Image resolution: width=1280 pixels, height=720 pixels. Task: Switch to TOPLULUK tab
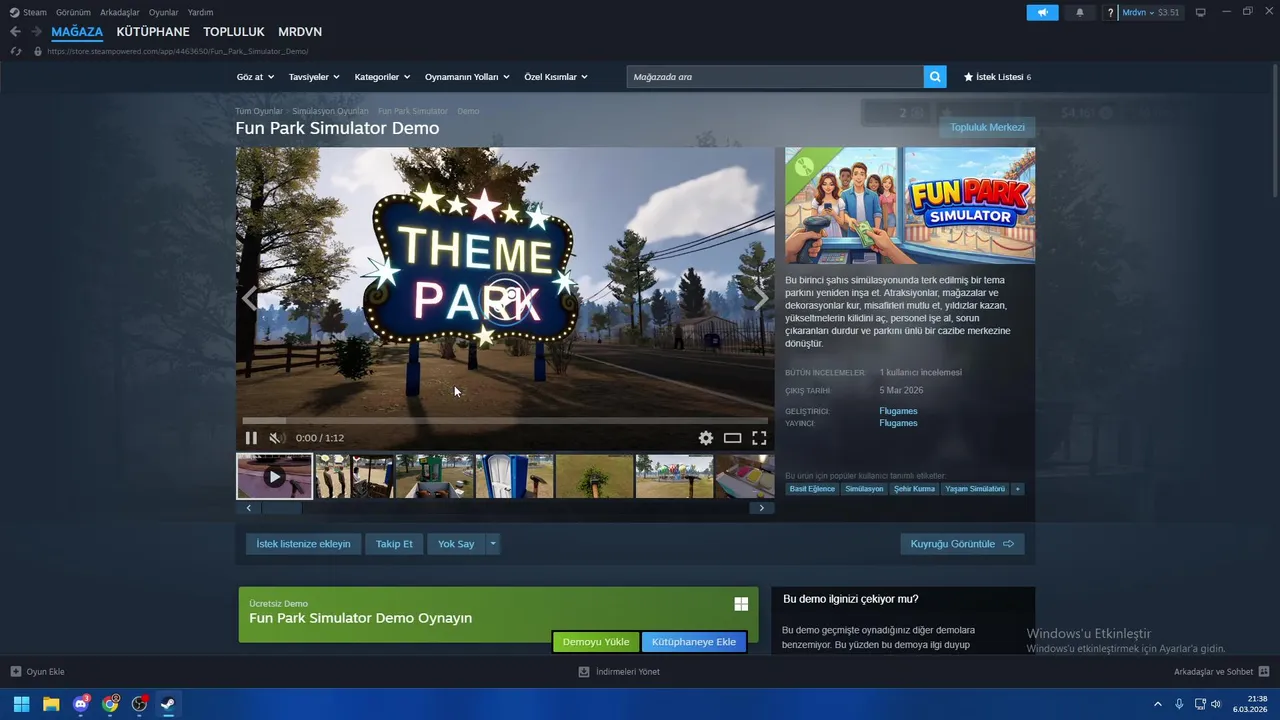[234, 32]
